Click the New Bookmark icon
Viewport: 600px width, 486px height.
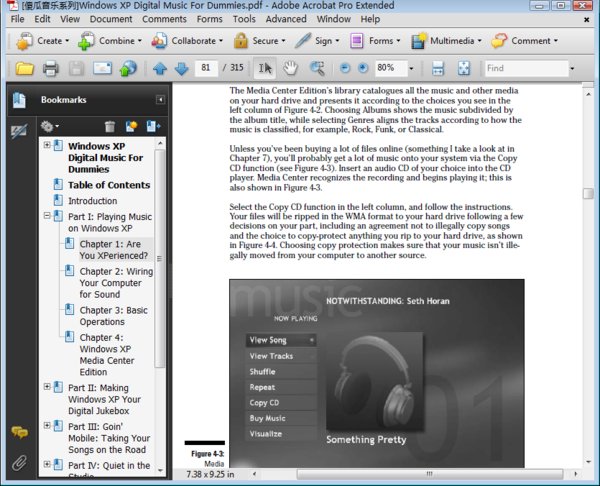pyautogui.click(x=131, y=126)
